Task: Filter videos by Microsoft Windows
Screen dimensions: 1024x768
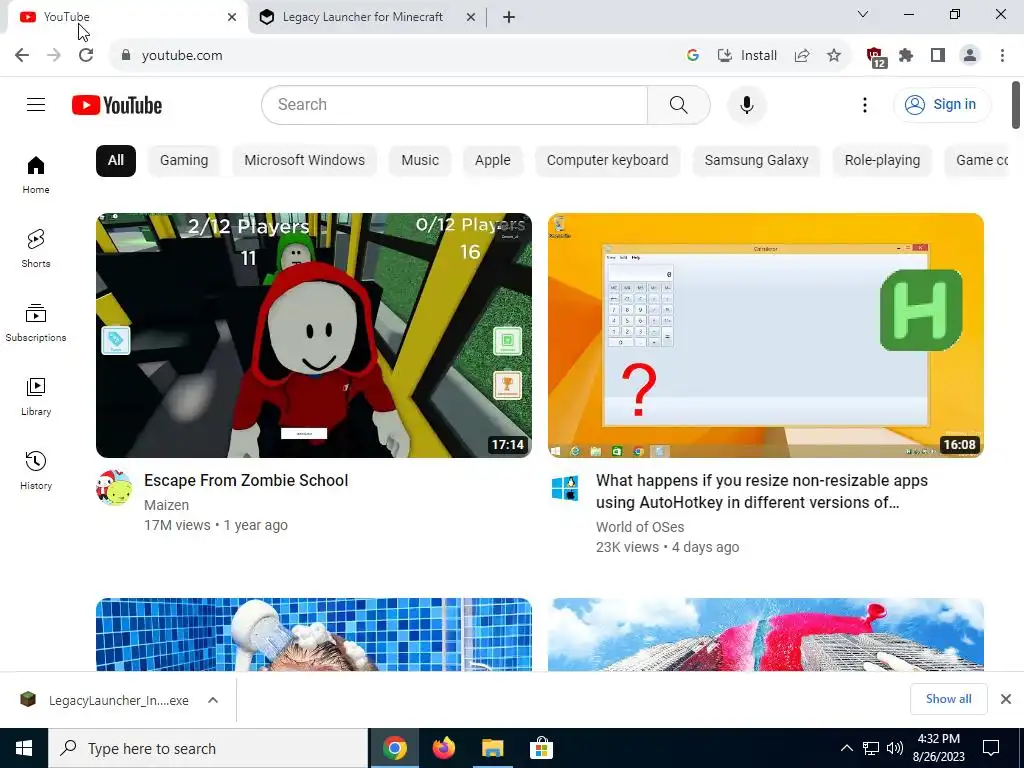Action: tap(304, 161)
